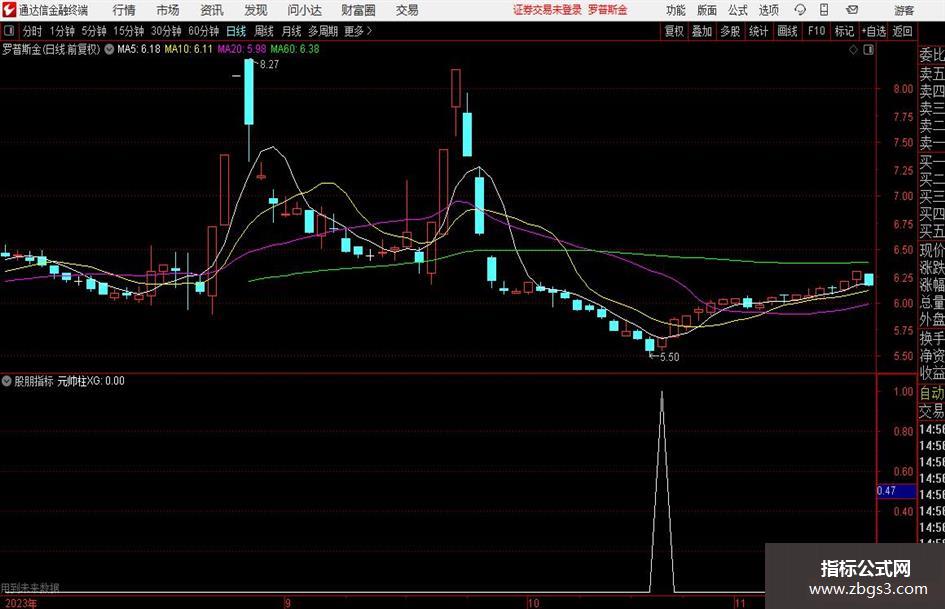Click the month 10 marker on time axis

[533, 603]
